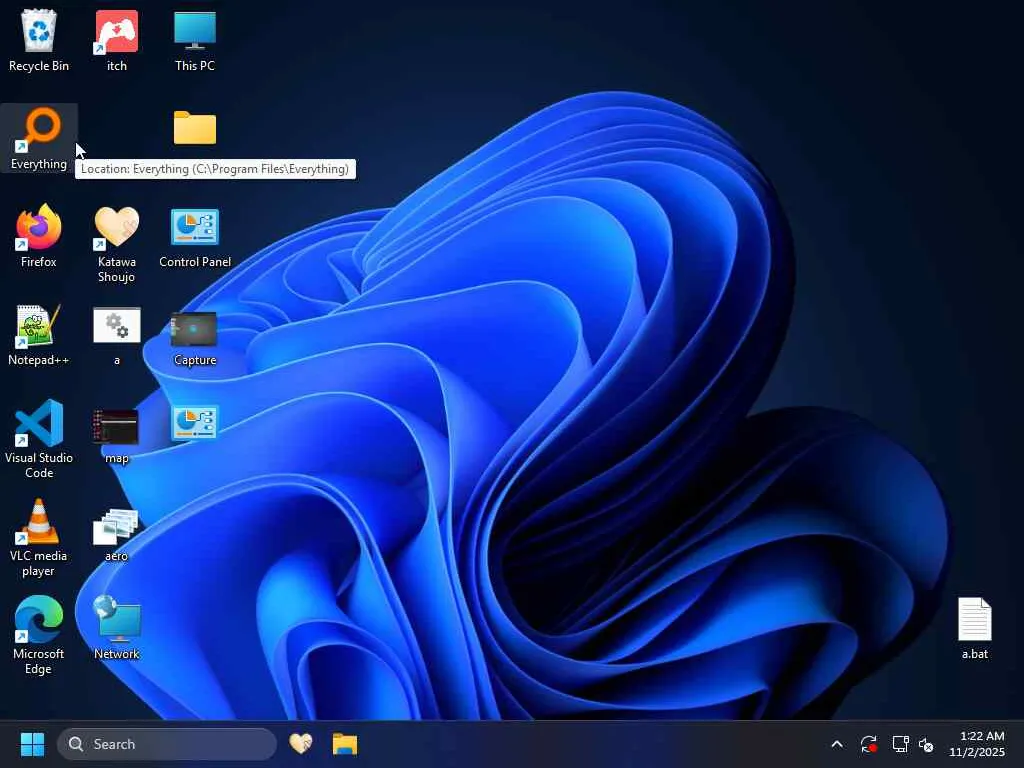Select the Notepad++ desktop shortcut

[39, 334]
